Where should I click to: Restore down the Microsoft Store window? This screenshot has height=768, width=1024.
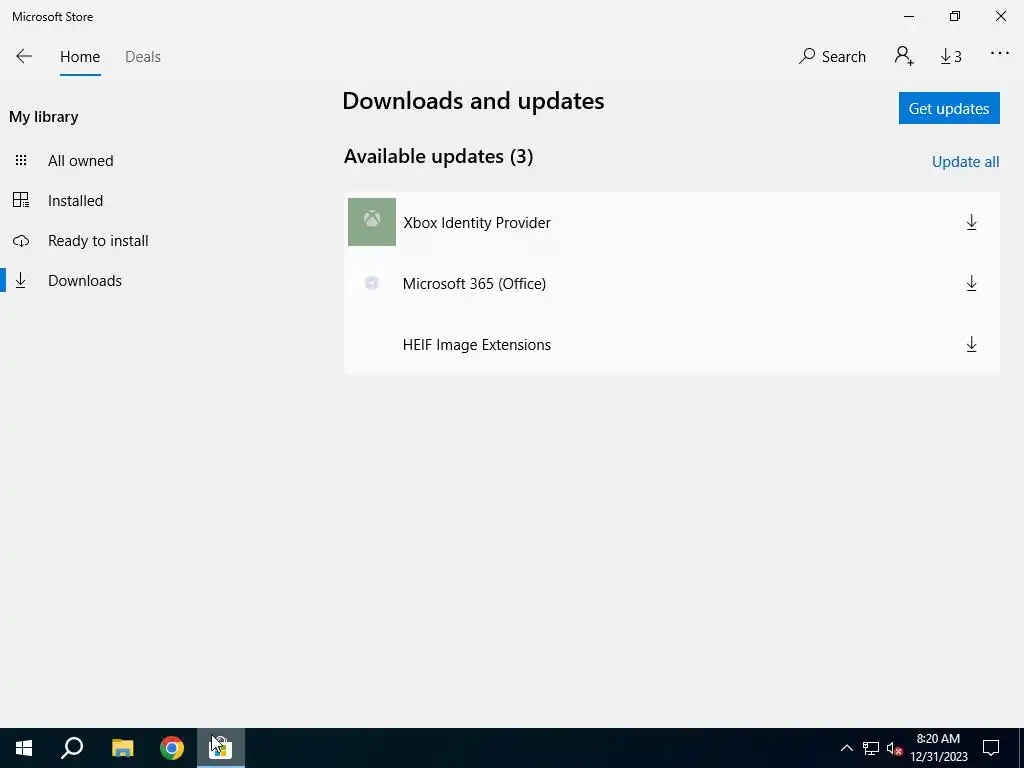tap(955, 16)
